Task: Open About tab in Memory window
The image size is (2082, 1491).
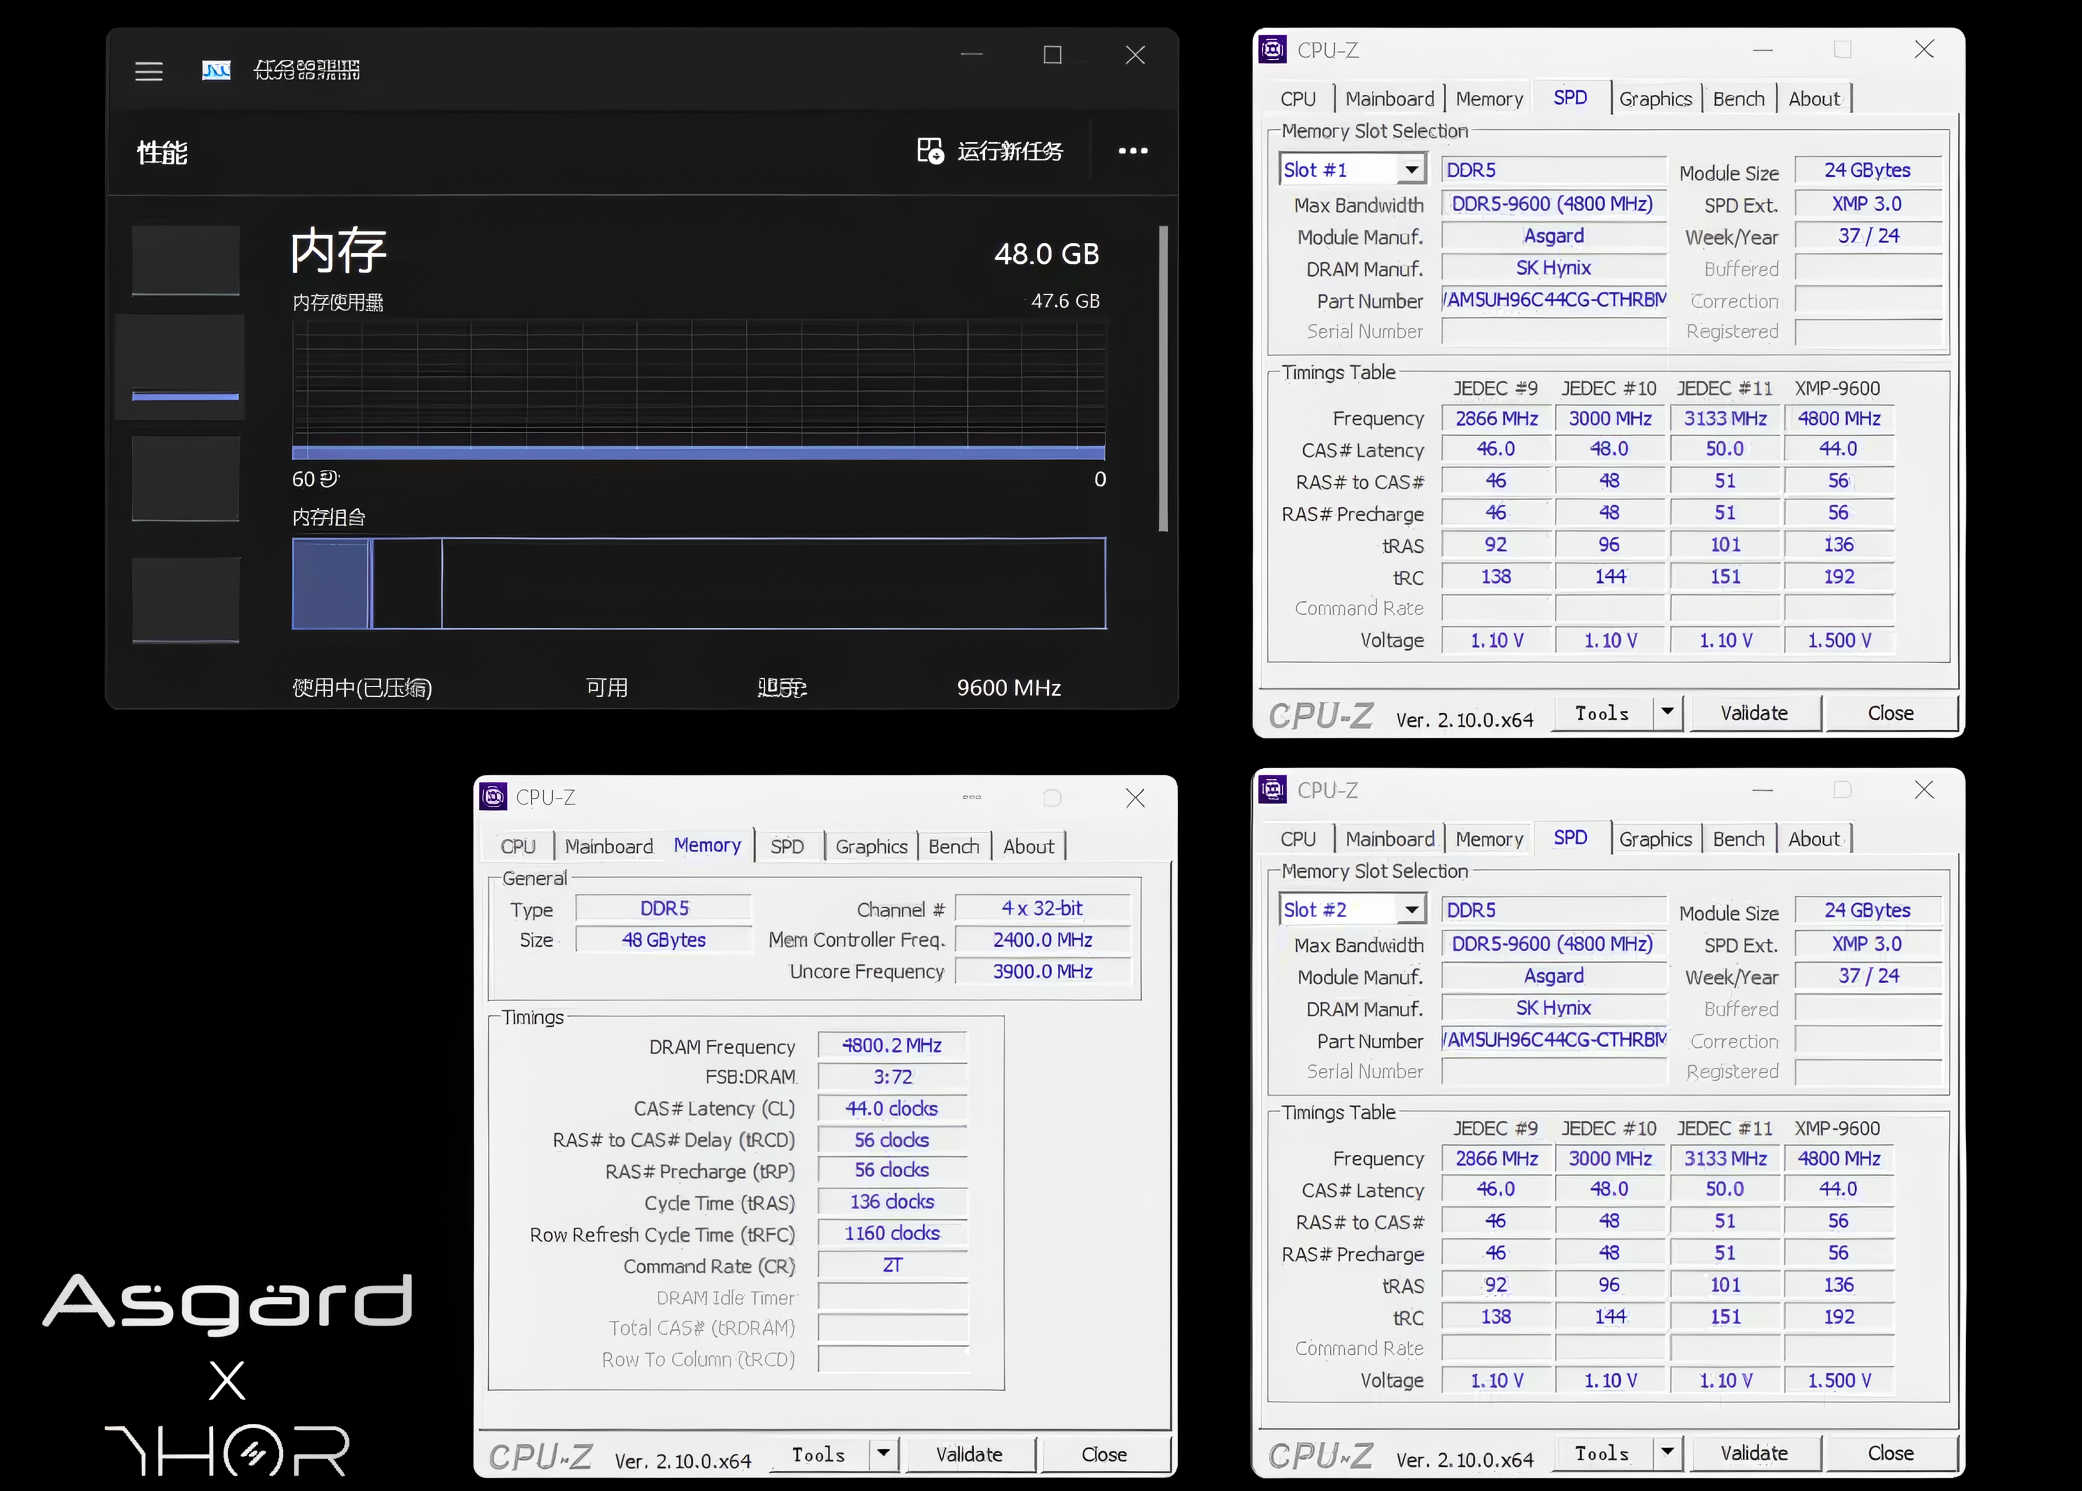Action: tap(1028, 847)
